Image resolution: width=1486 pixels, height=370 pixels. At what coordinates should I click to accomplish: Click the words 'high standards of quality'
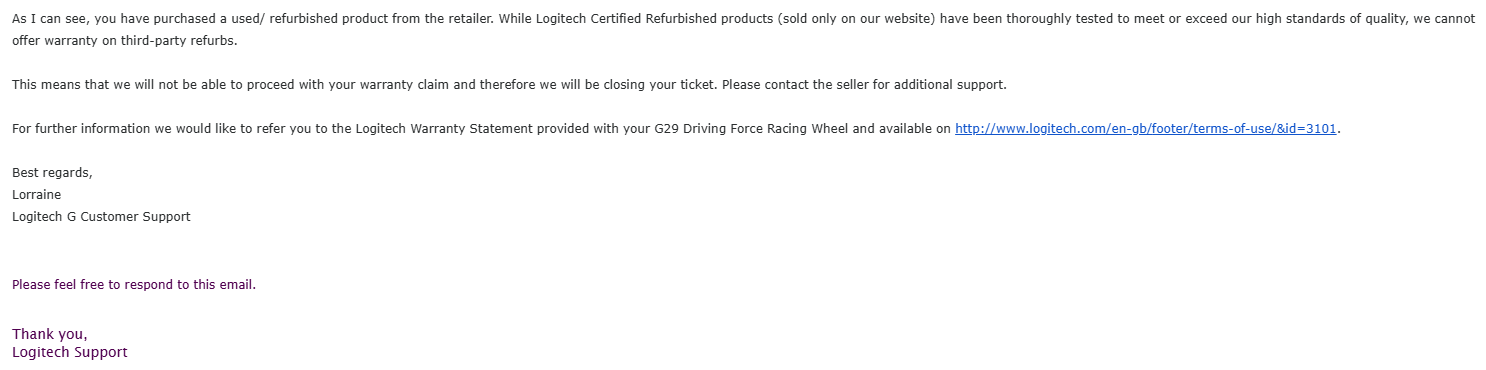point(1331,19)
